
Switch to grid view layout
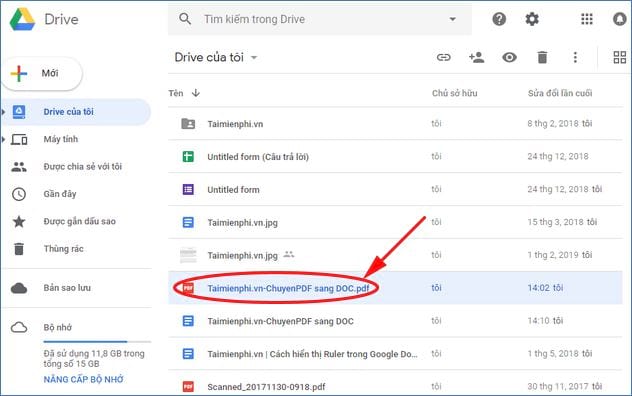(x=620, y=57)
